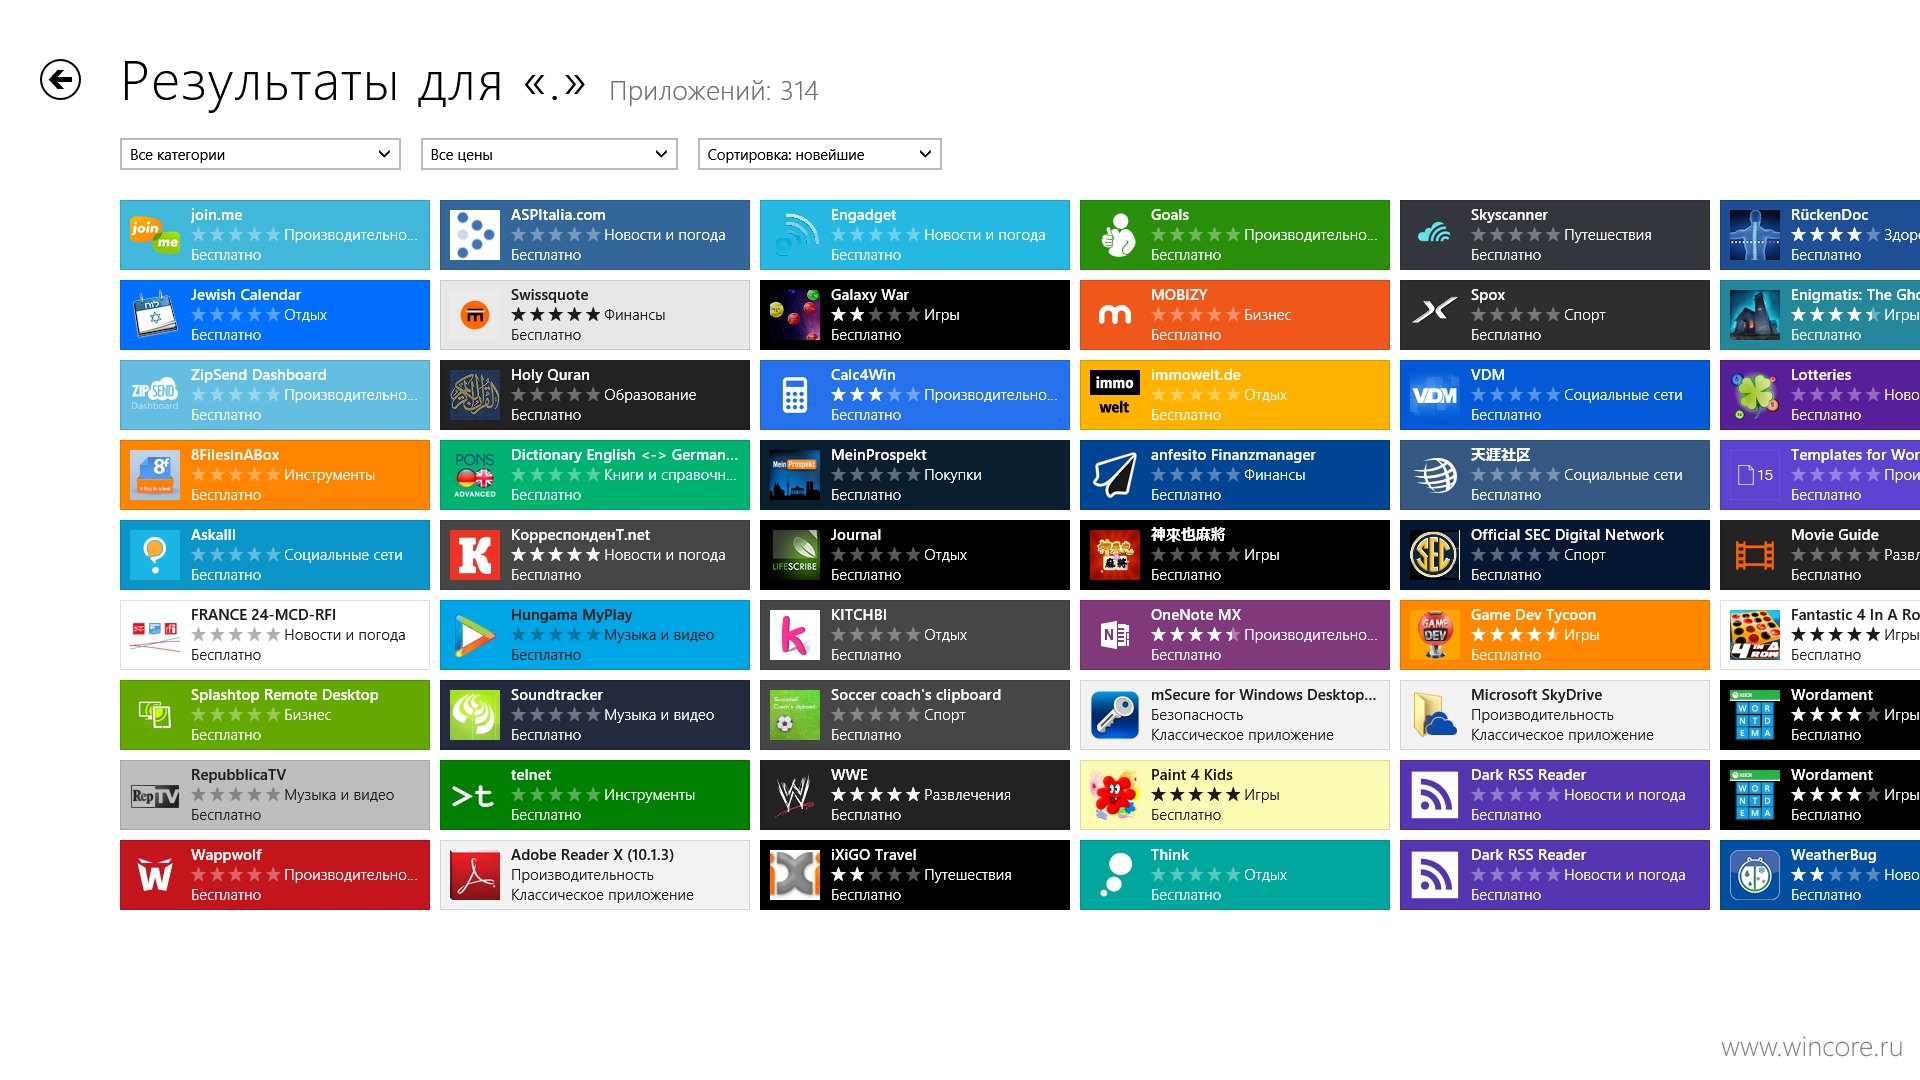Open the Templates for Word document icon
1920x1080 pixels.
1755,475
